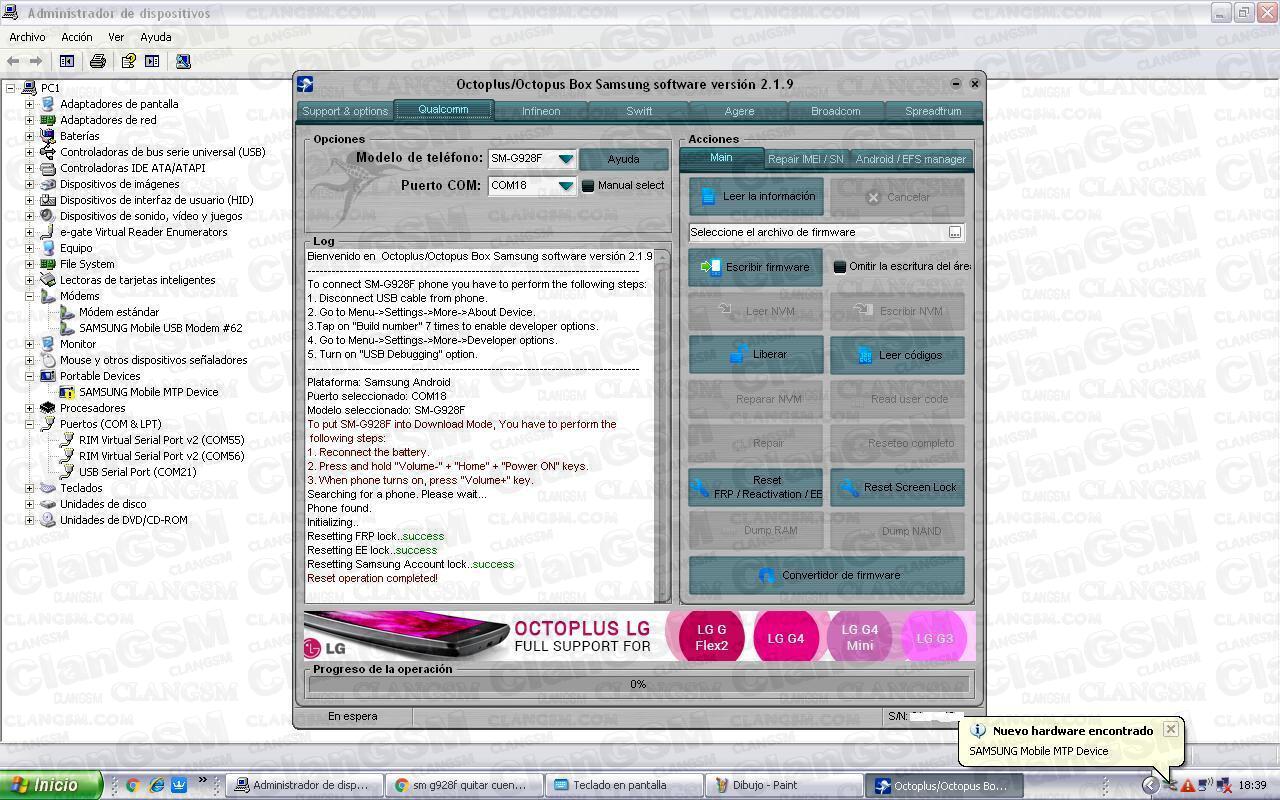Expand Adaptadores de pantalla tree node
Viewport: 1280px width, 800px height.
pos(29,104)
